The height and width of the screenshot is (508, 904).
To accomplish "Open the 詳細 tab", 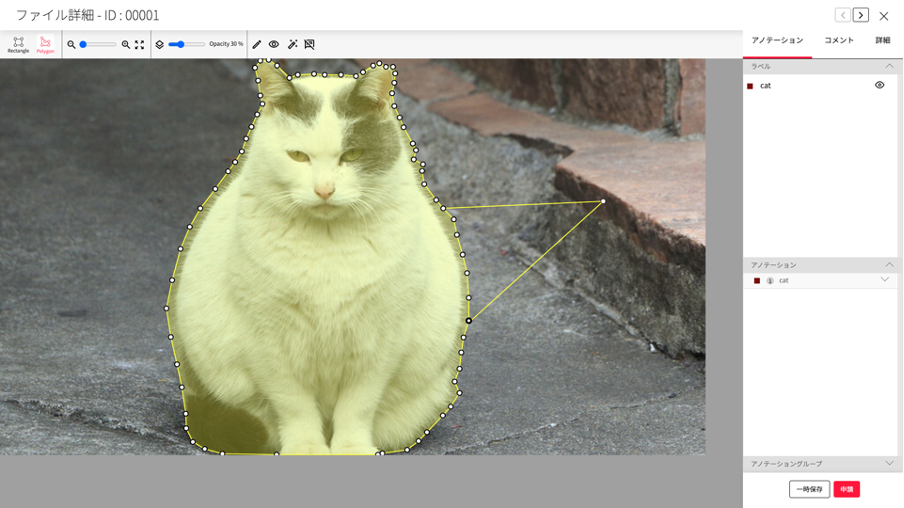I will pyautogui.click(x=882, y=41).
